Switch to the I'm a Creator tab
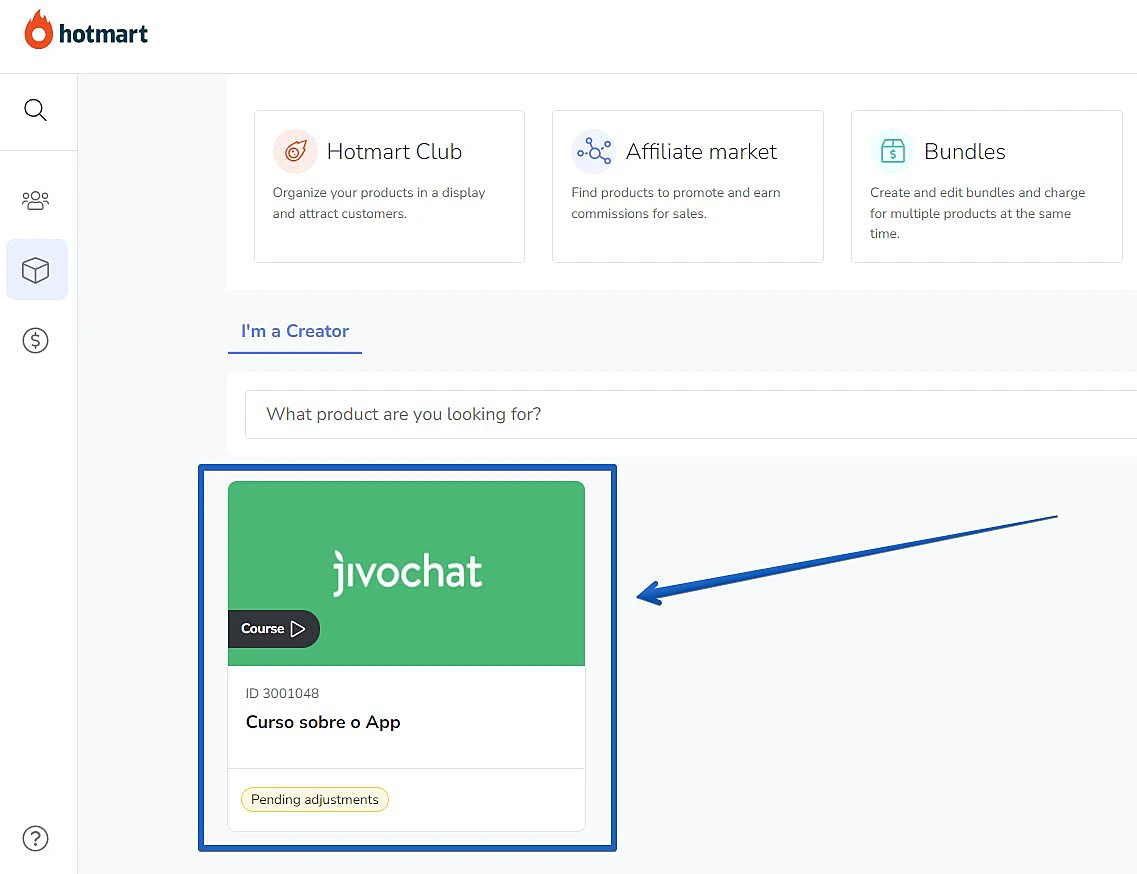 (295, 331)
